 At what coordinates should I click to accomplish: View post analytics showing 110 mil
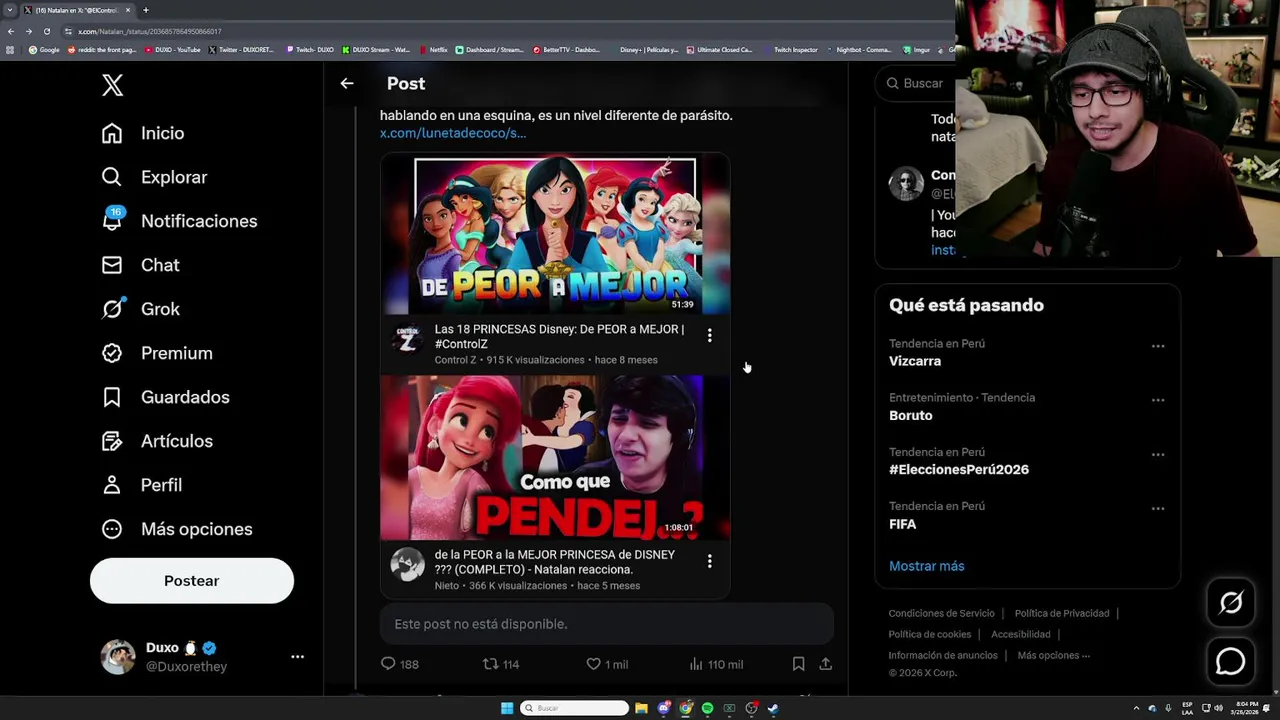(x=716, y=664)
